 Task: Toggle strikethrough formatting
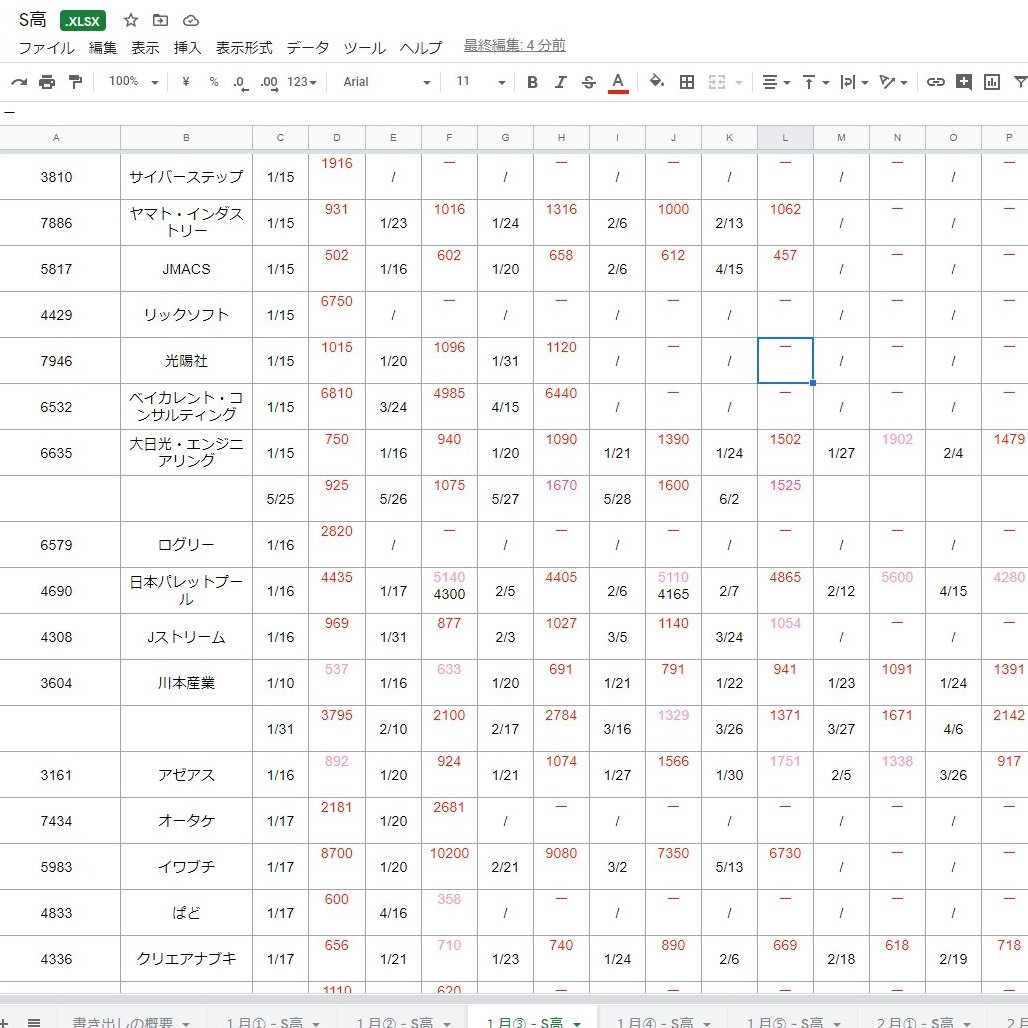[589, 82]
